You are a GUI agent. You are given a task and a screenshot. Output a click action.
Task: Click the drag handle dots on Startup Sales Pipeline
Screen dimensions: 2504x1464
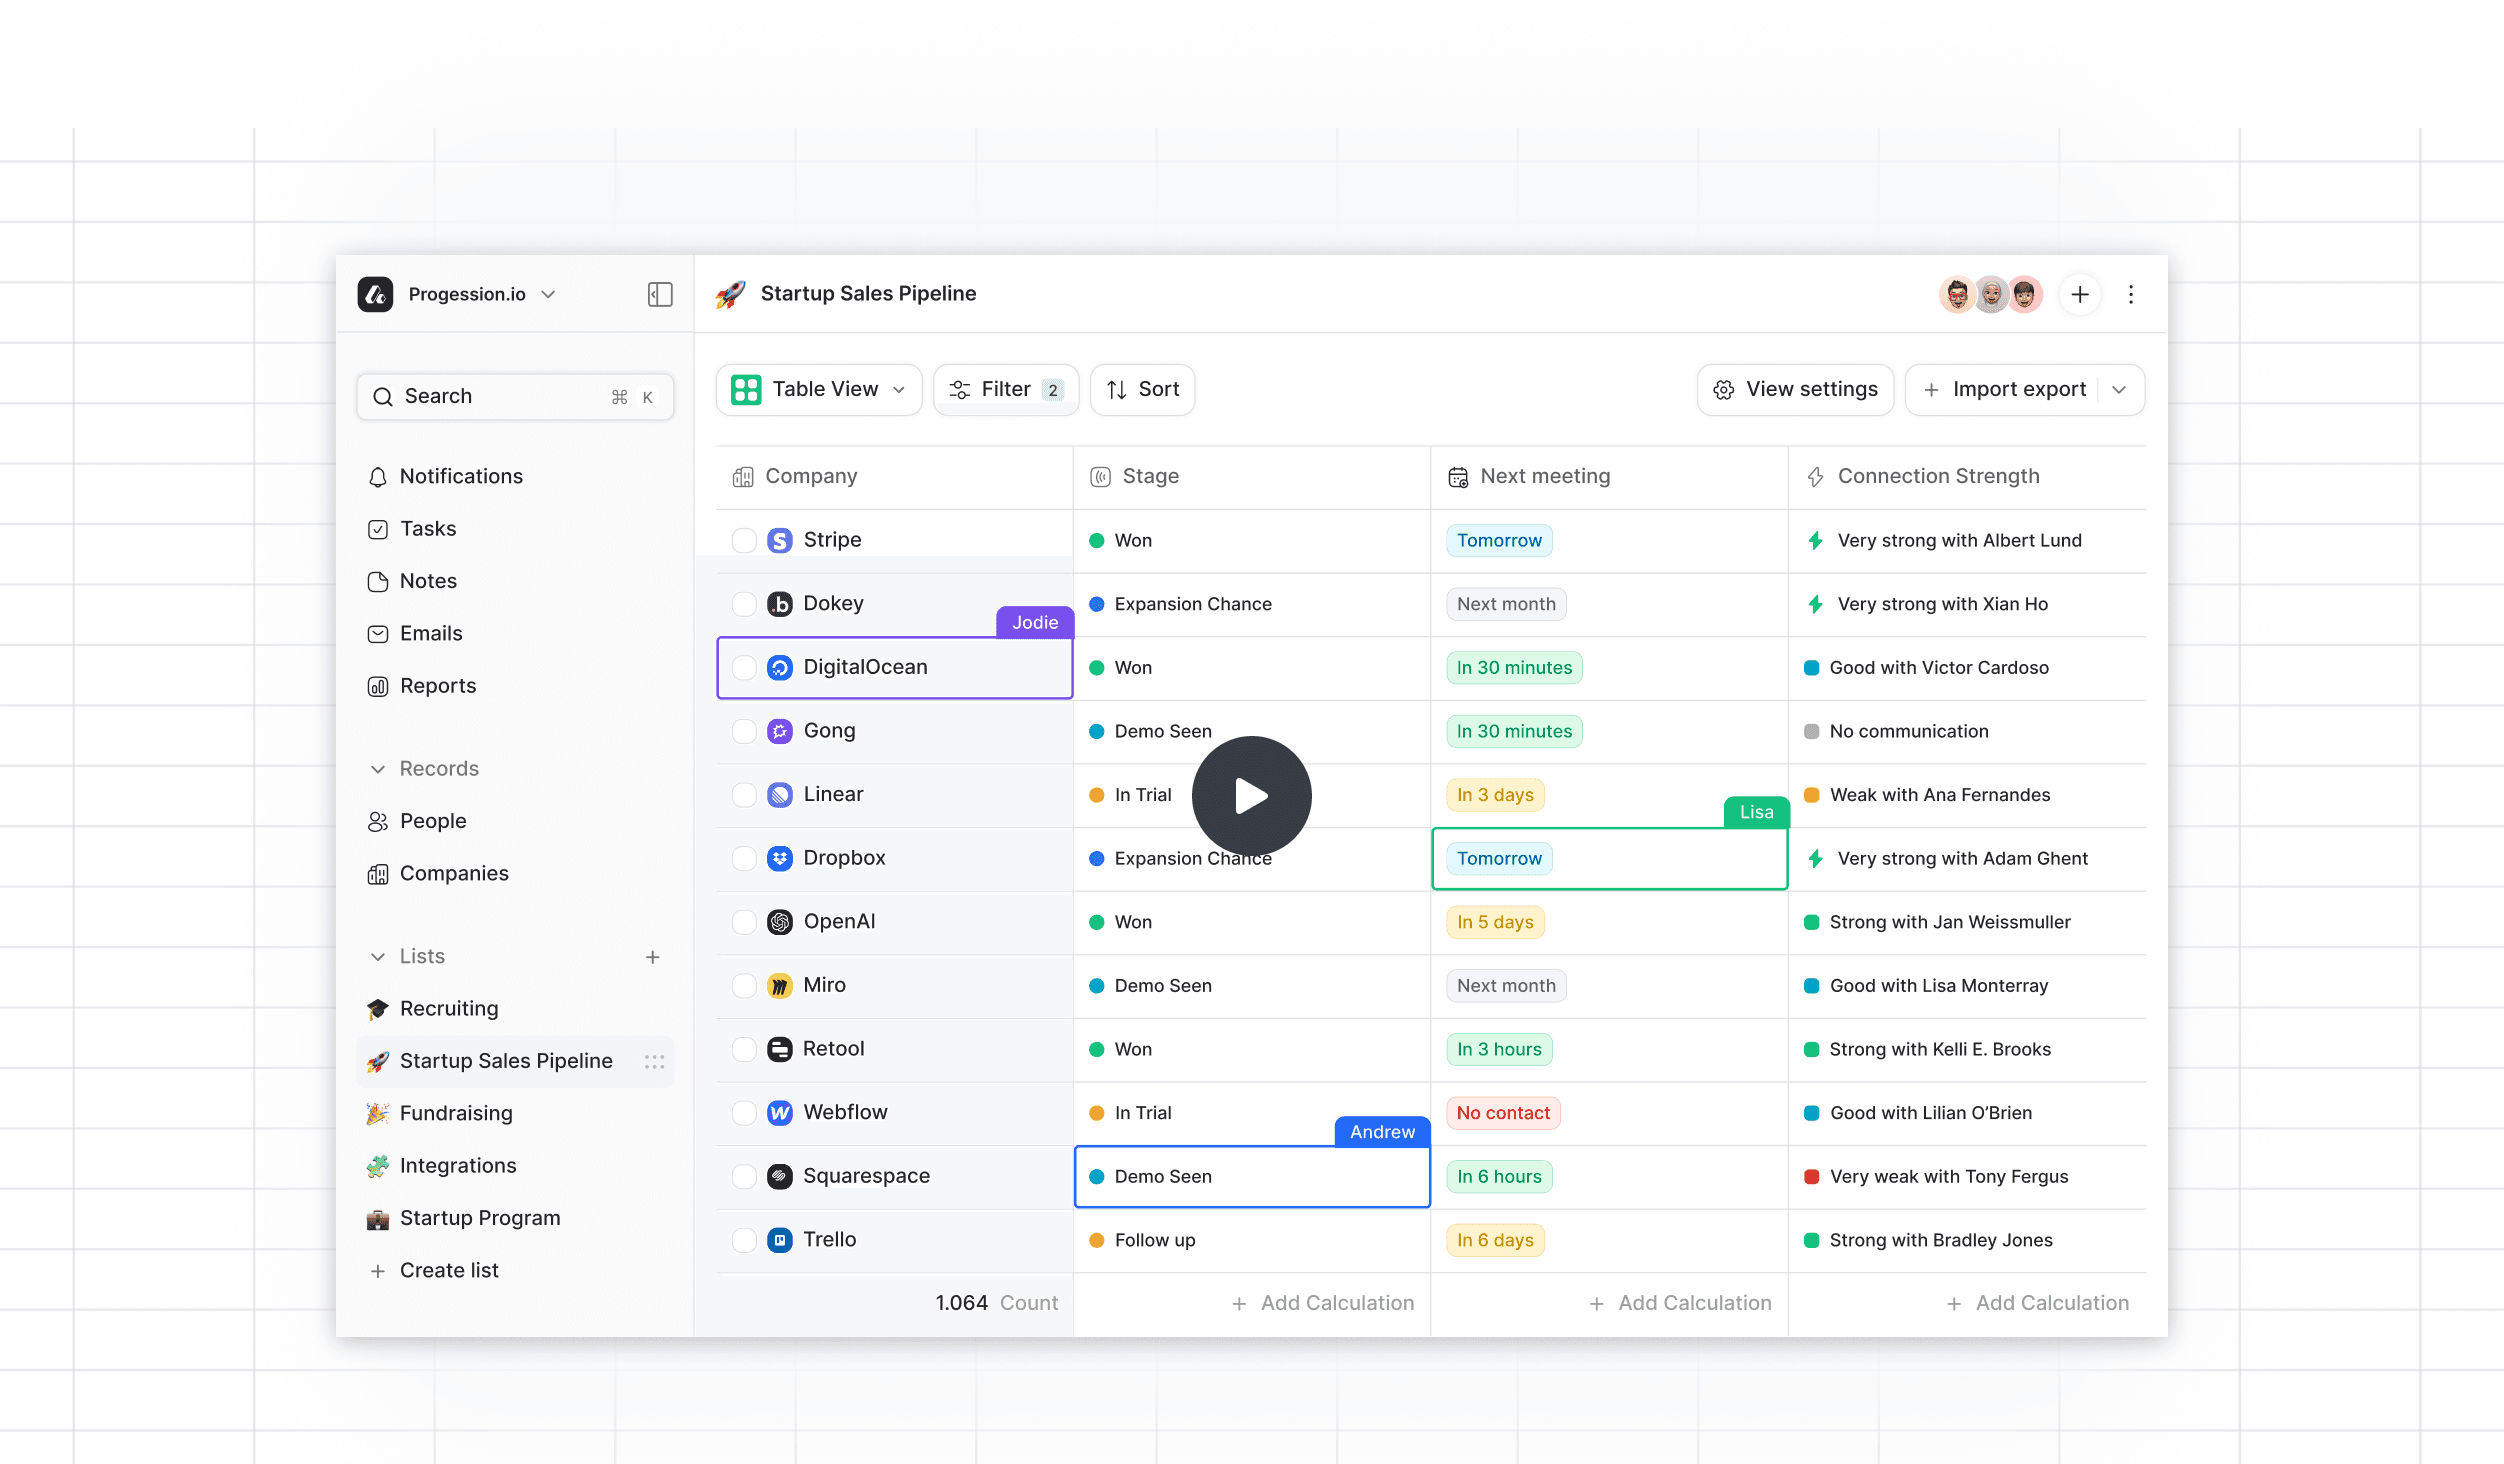point(655,1061)
